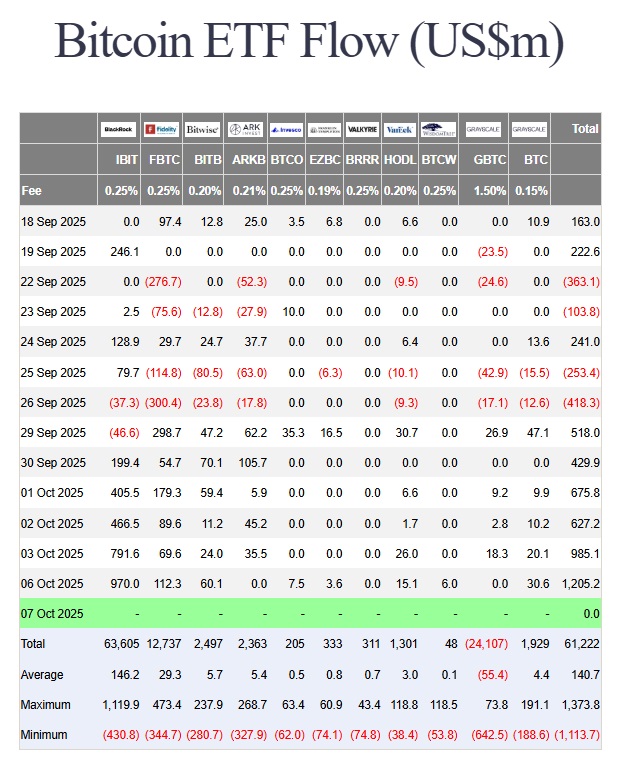This screenshot has width=621, height=771.
Task: Click the BlackRock logo in the header
Action: coord(119,129)
